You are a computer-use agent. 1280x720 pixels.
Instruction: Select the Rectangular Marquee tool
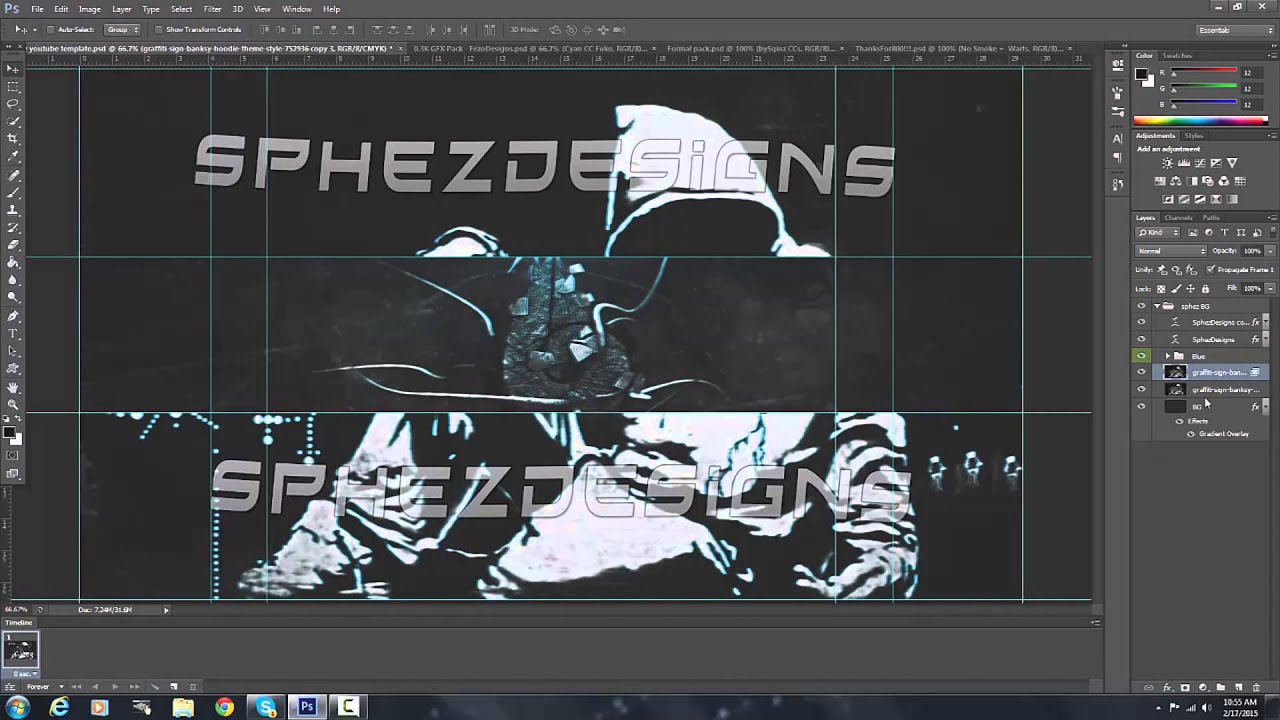[12, 87]
